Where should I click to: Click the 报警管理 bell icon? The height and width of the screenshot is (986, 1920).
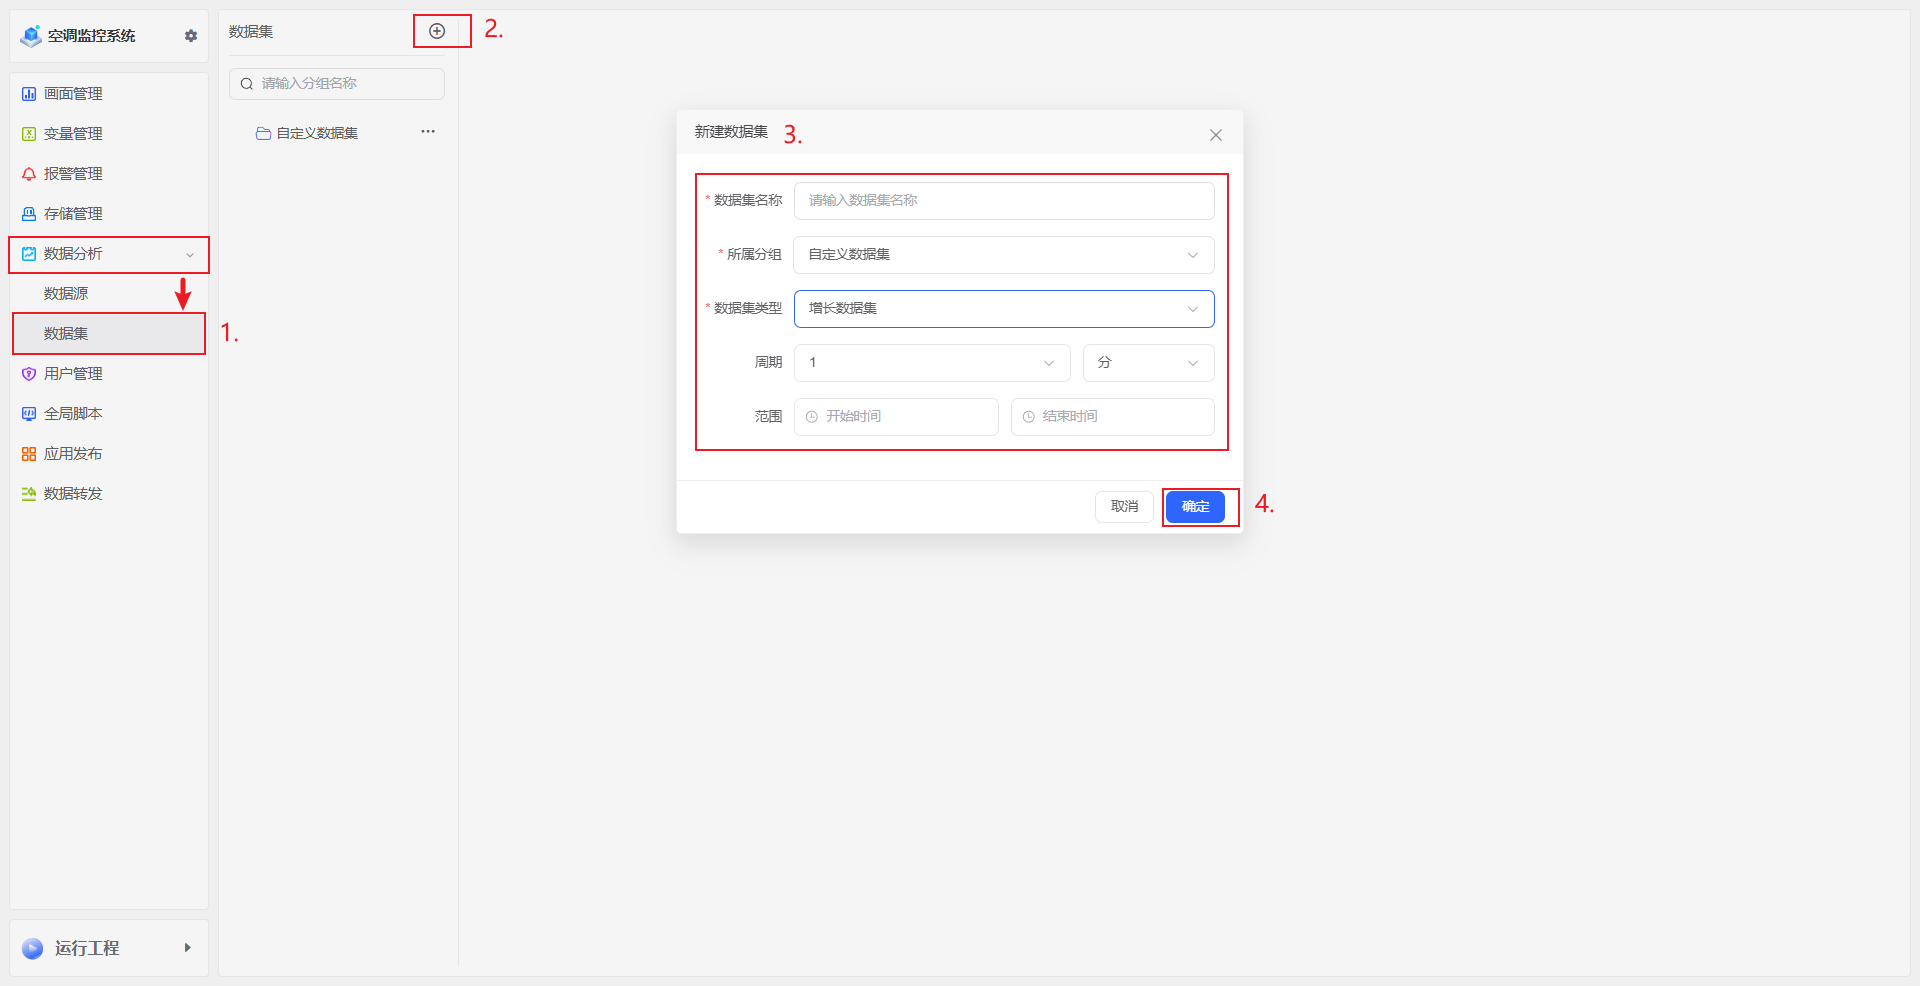(x=29, y=174)
